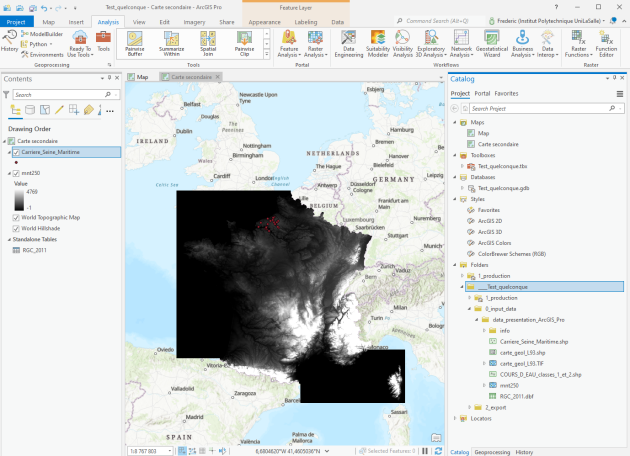This screenshot has height=456, width=630.
Task: Collapse the mnt250 layer legend
Action: coord(9,173)
